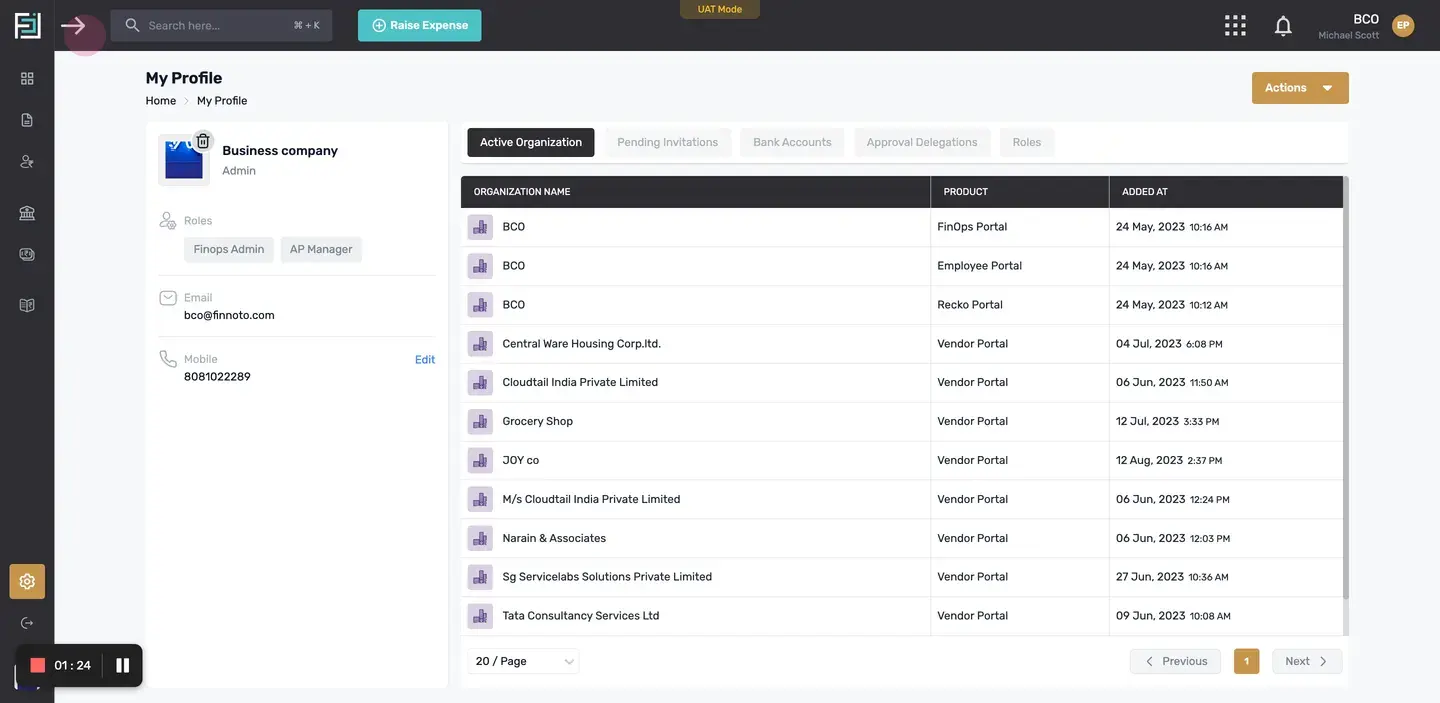1440x703 pixels.
Task: Pause the recording timer
Action: pyautogui.click(x=123, y=665)
